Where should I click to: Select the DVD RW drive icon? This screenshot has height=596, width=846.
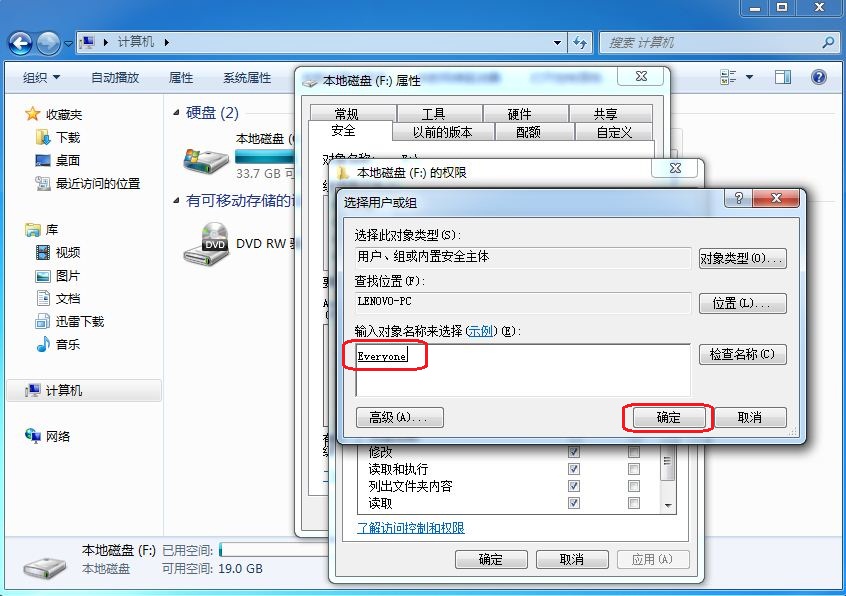point(206,244)
